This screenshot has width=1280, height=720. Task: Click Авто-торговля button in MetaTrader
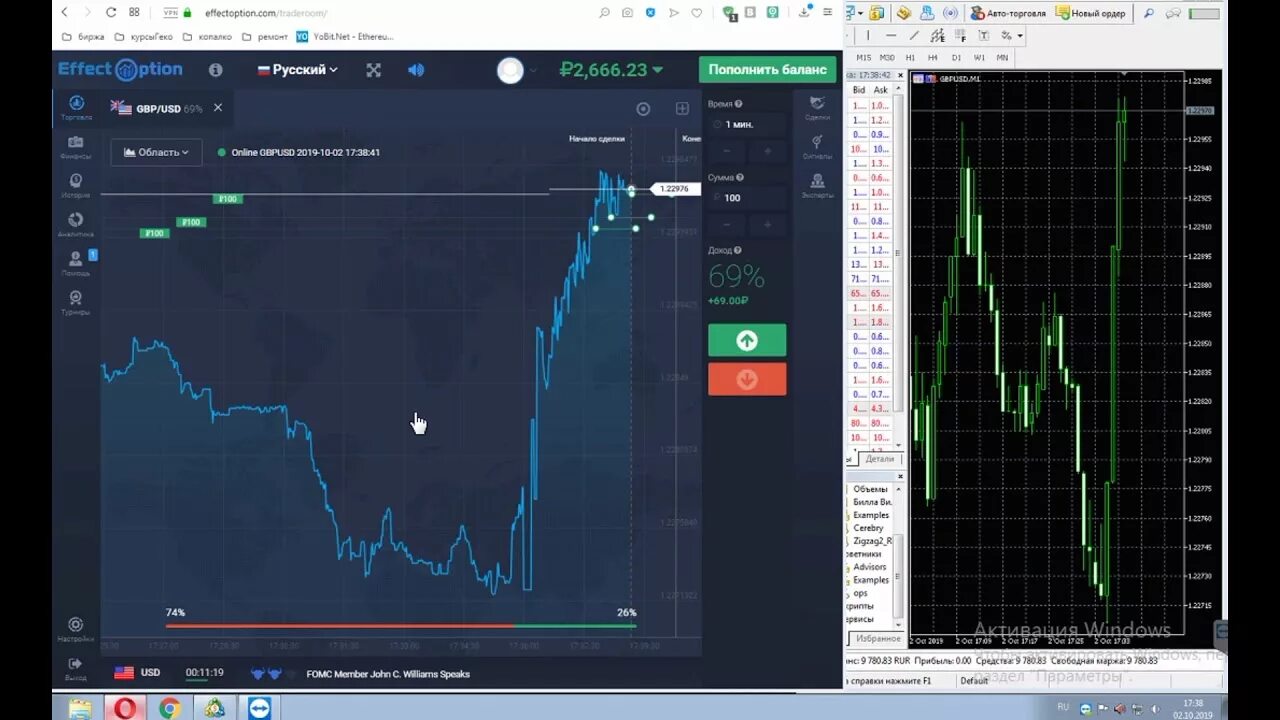click(1008, 13)
